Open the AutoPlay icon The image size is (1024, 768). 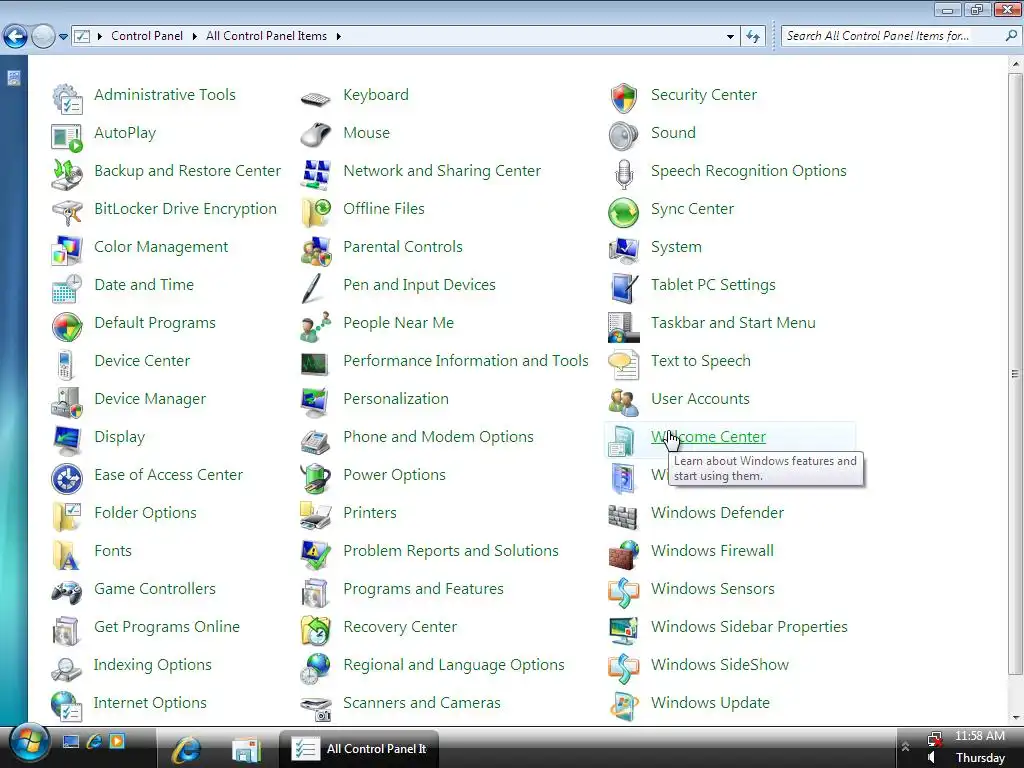click(x=67, y=136)
